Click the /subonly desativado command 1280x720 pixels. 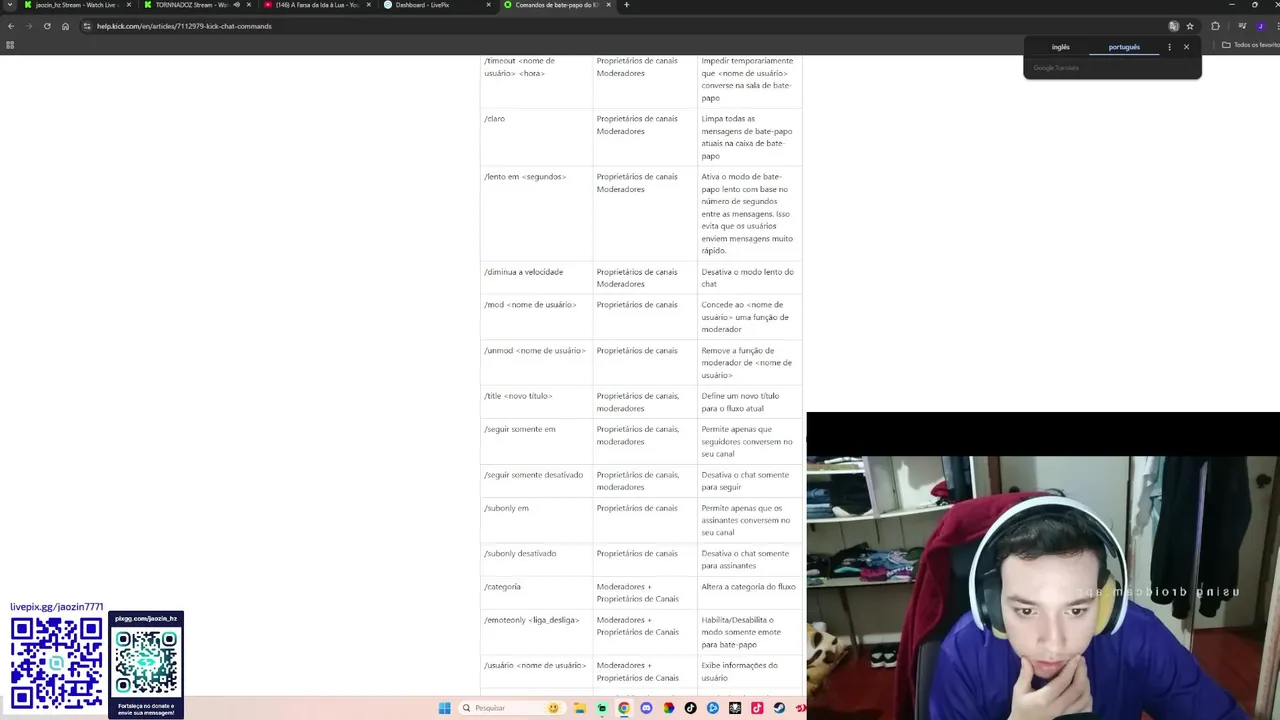click(x=520, y=553)
